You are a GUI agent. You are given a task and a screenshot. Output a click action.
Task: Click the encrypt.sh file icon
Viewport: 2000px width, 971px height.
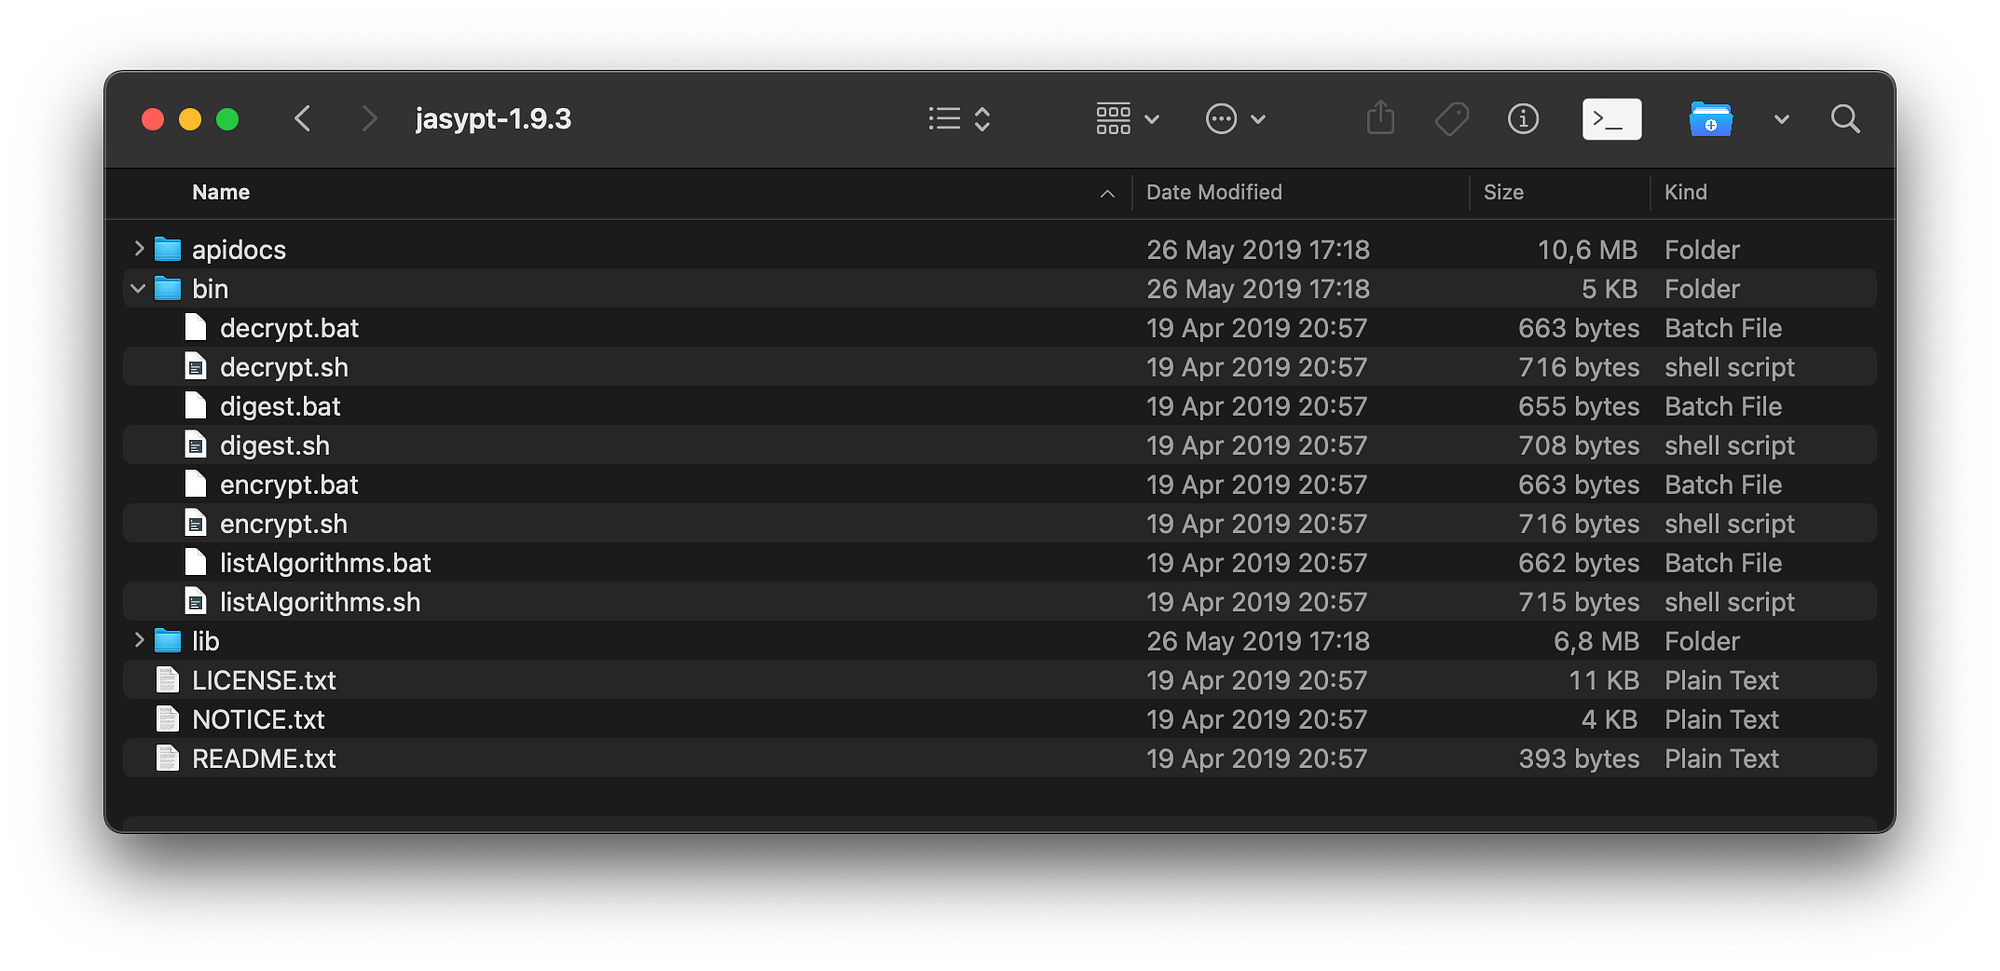[196, 523]
